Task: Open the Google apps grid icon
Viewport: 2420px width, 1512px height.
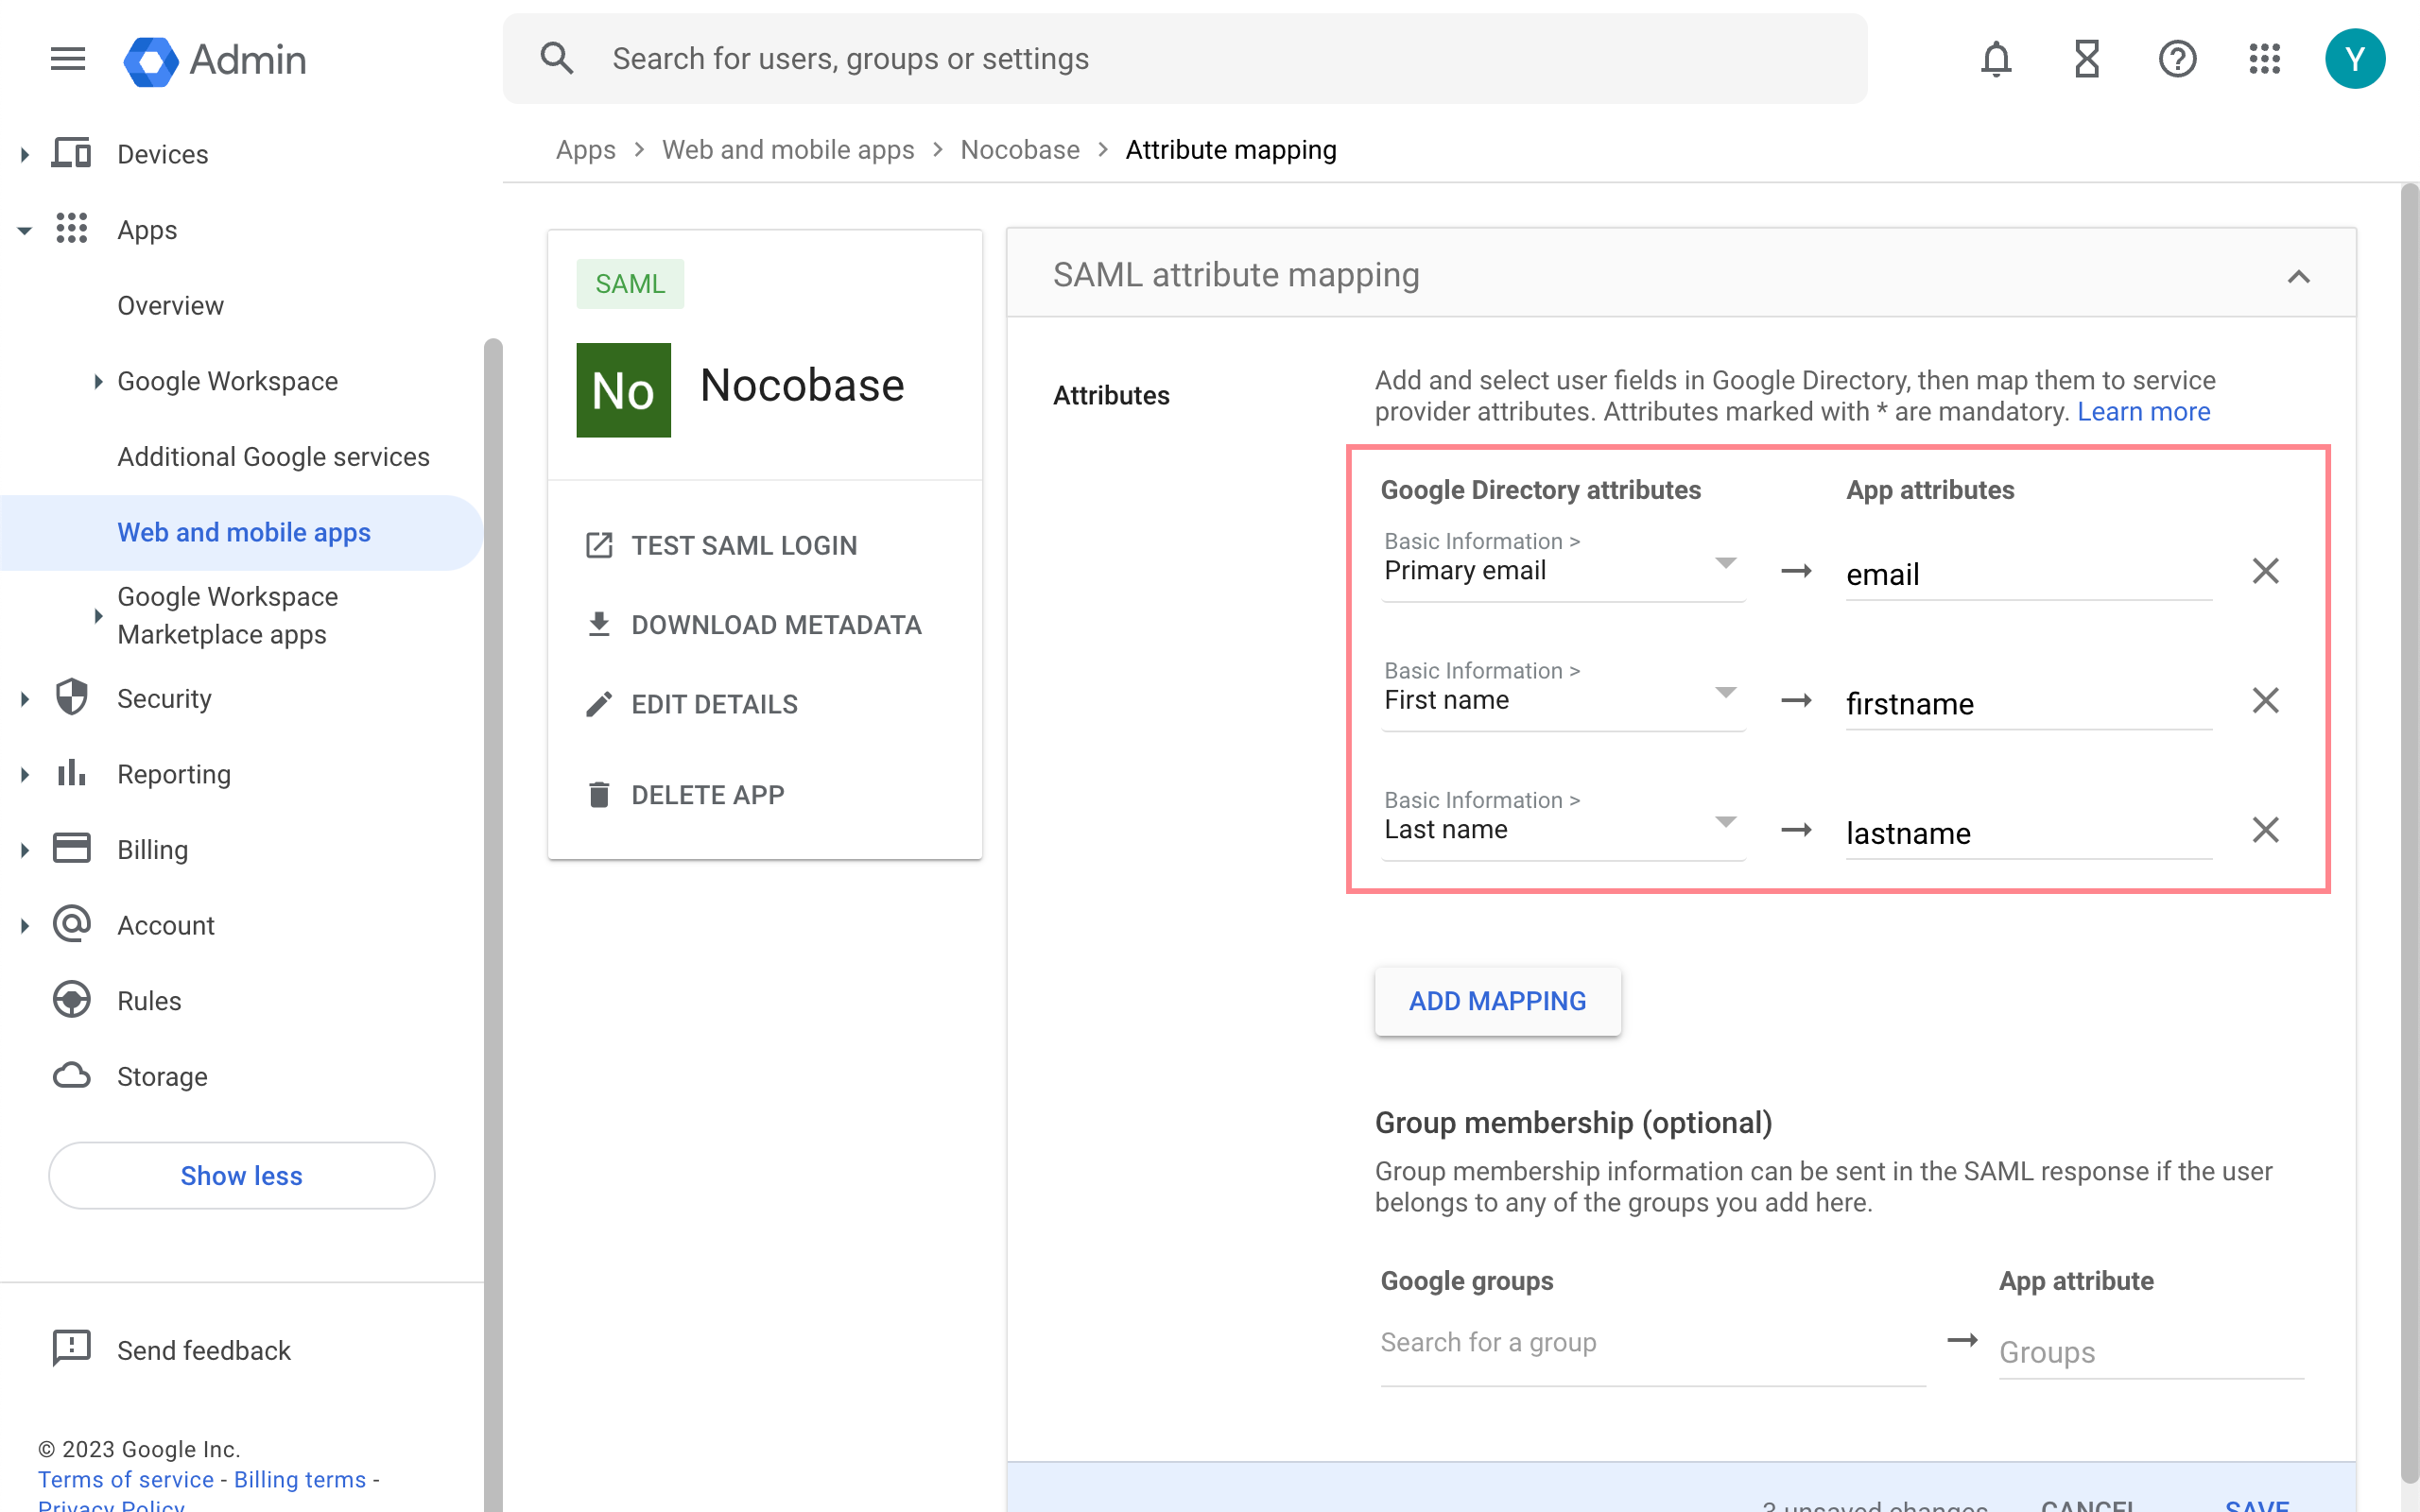Action: pyautogui.click(x=2264, y=59)
